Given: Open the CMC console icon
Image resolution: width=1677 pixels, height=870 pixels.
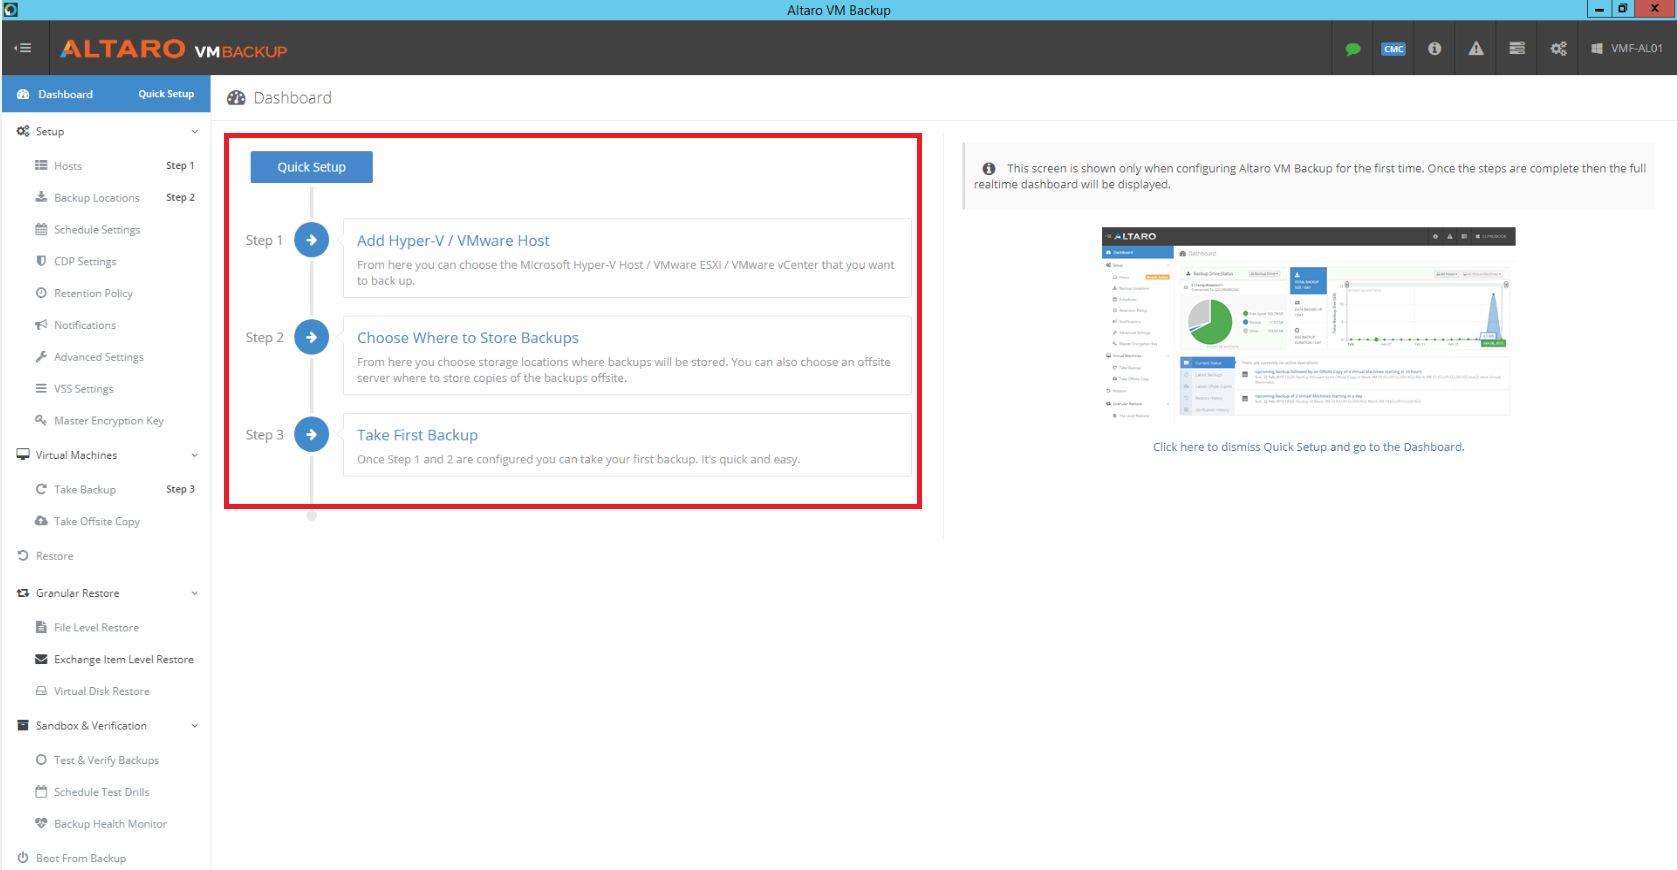Looking at the screenshot, I should pos(1393,49).
